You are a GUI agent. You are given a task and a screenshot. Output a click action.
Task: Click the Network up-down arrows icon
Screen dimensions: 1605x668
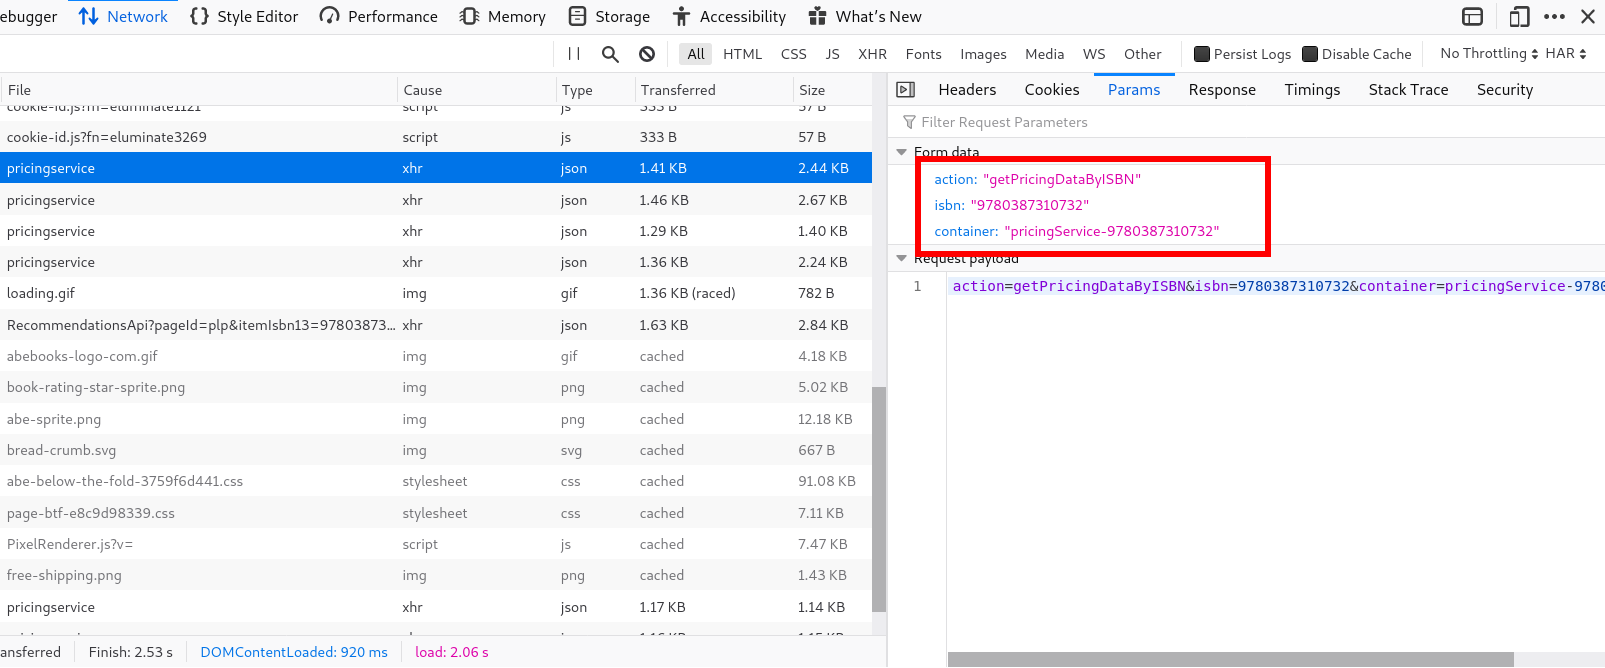click(88, 16)
